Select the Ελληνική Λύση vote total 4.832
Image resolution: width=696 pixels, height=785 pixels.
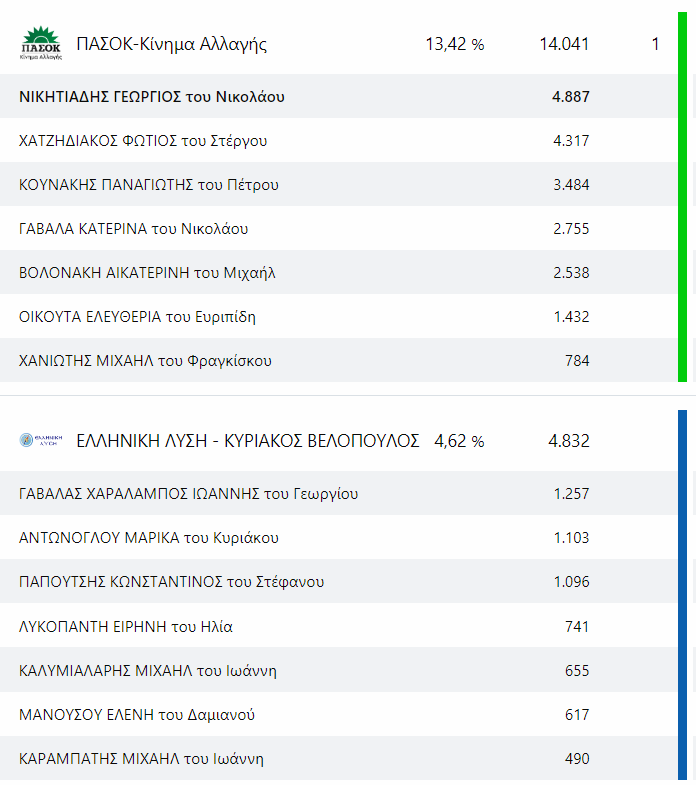(569, 441)
